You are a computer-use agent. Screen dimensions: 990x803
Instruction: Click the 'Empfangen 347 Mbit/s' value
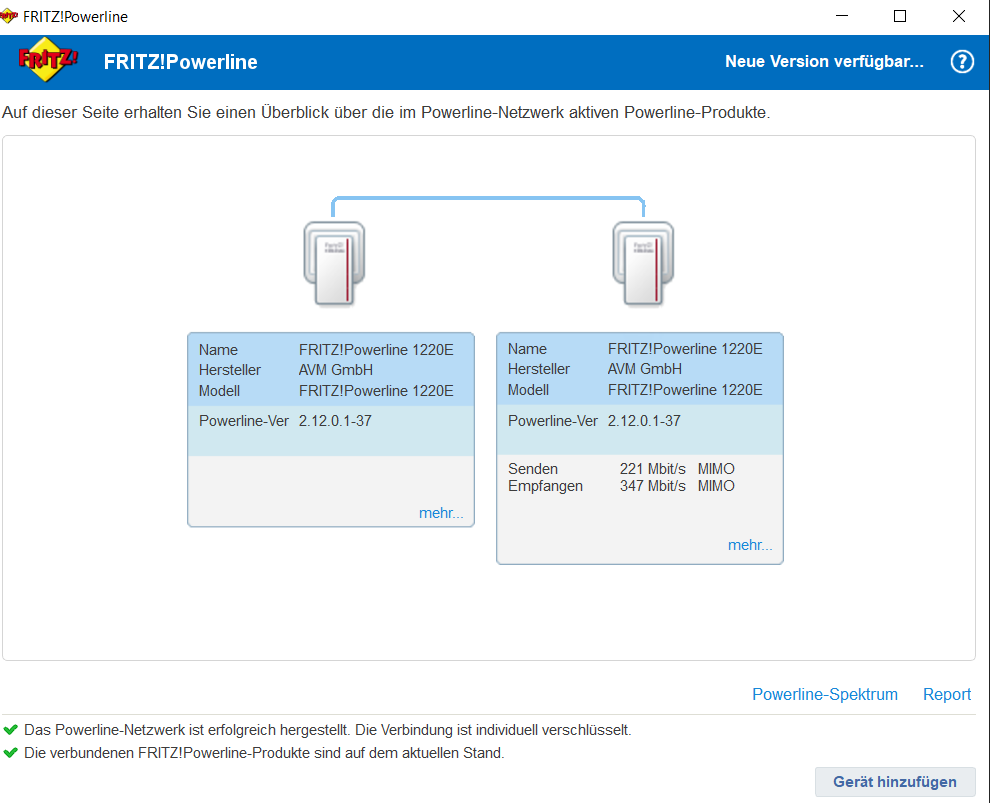(652, 485)
